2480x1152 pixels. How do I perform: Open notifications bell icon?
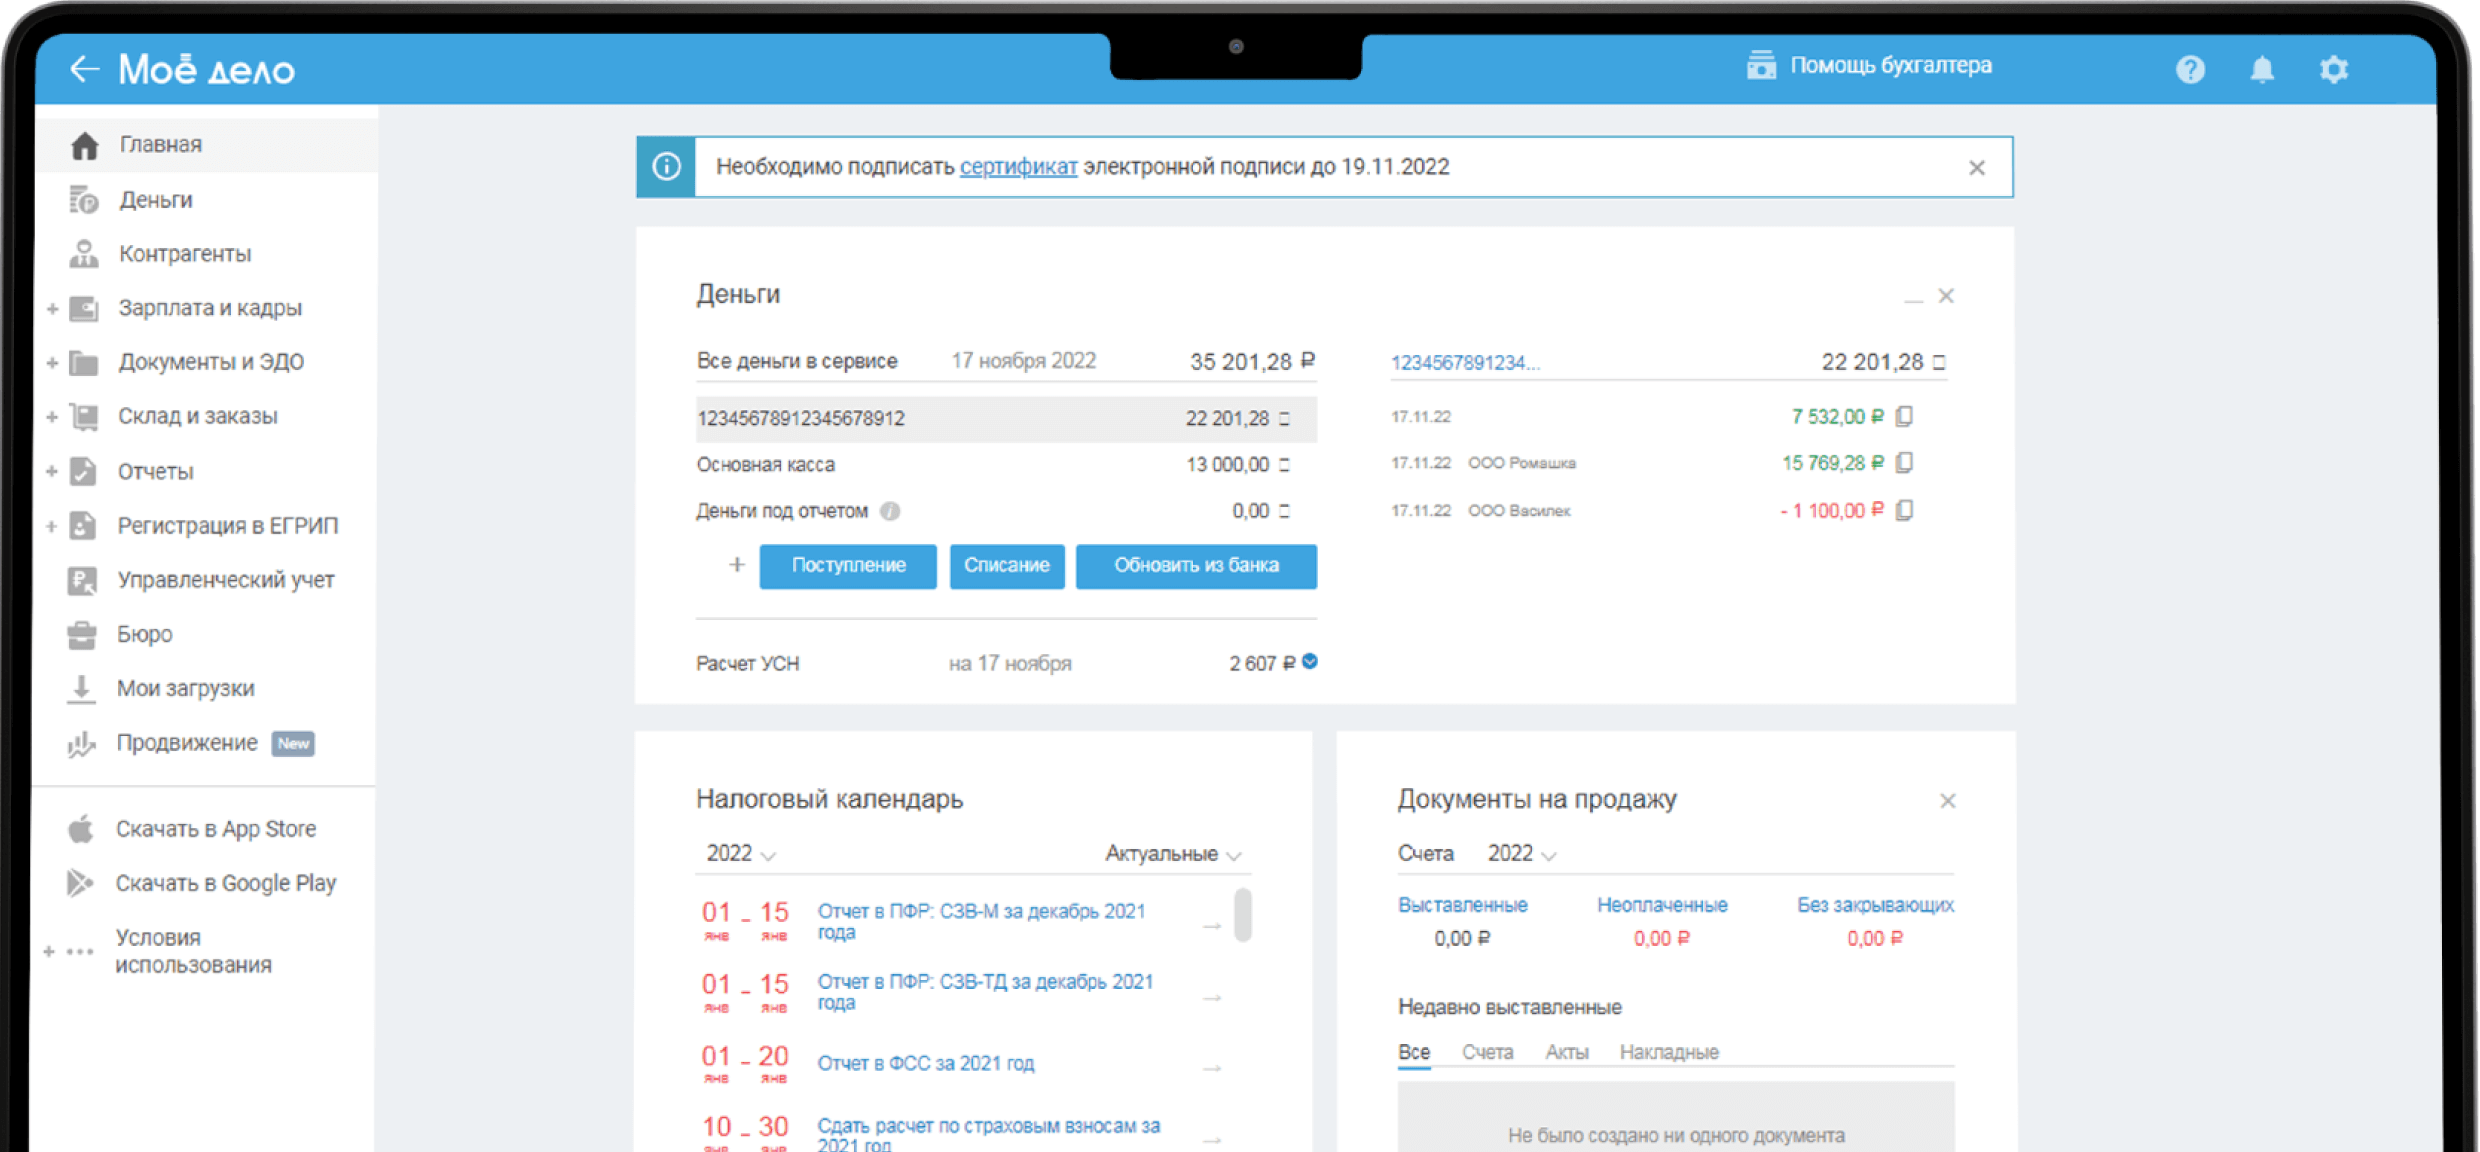pyautogui.click(x=2262, y=69)
